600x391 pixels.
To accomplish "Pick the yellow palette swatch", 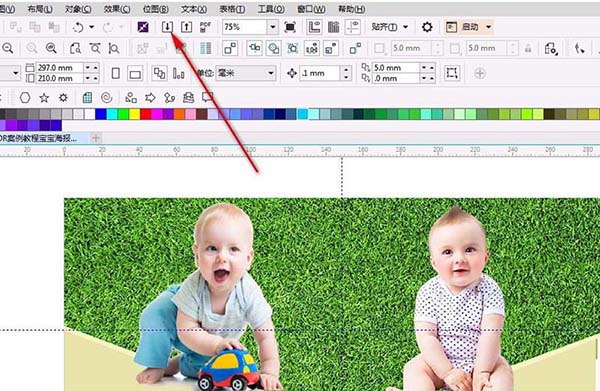I will 135,114.
